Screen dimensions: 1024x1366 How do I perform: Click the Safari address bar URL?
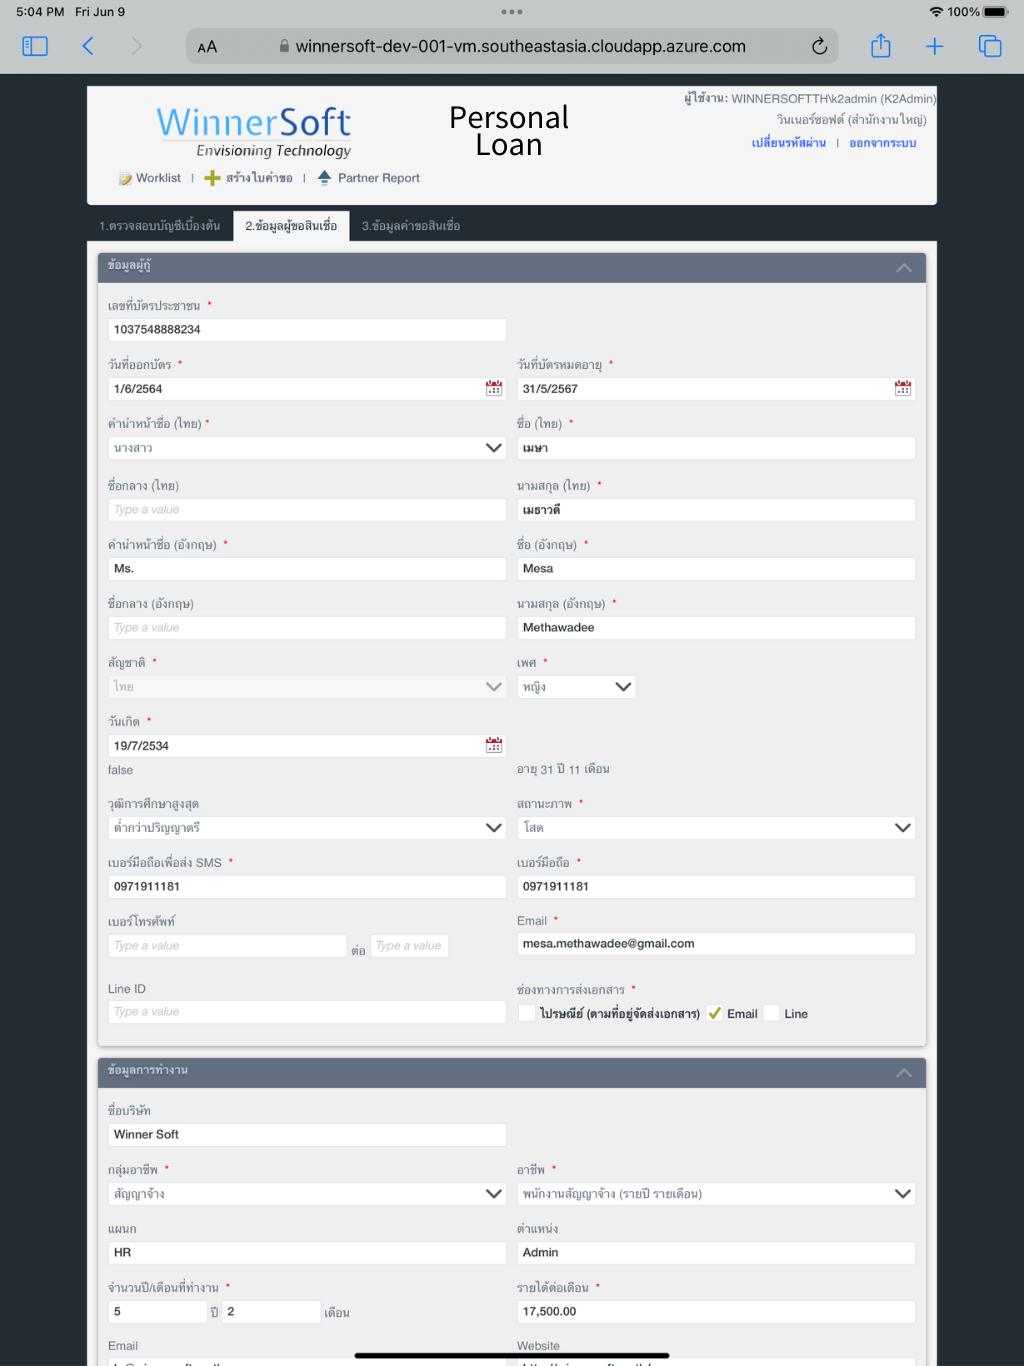point(520,47)
